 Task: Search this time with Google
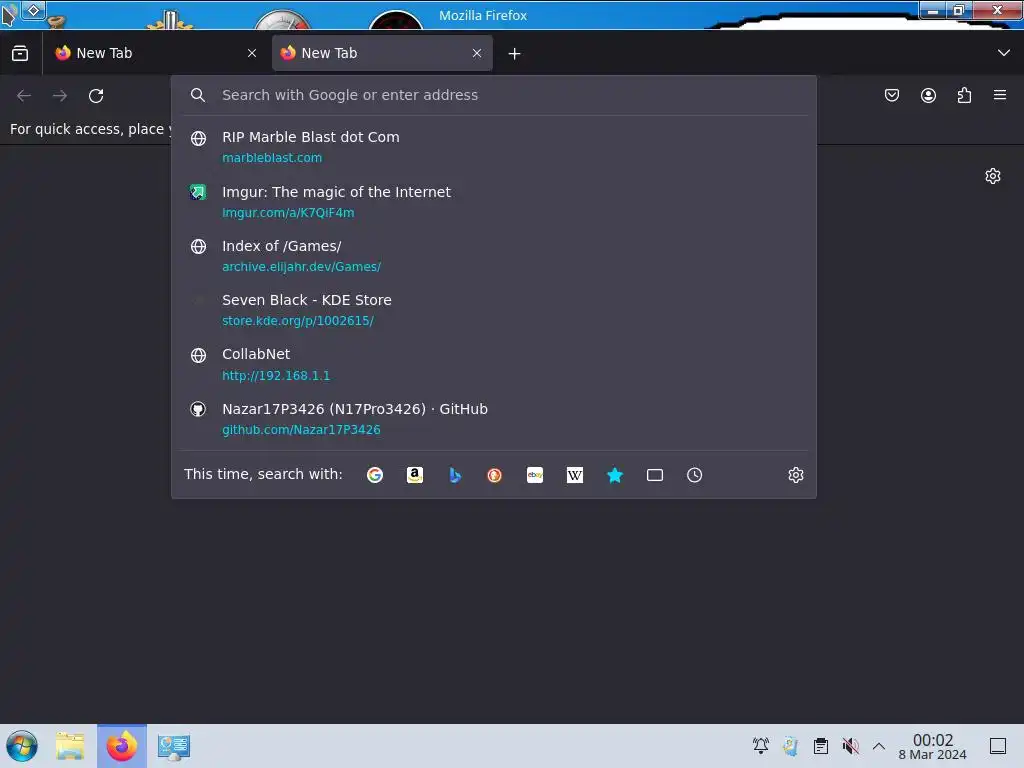[x=375, y=475]
